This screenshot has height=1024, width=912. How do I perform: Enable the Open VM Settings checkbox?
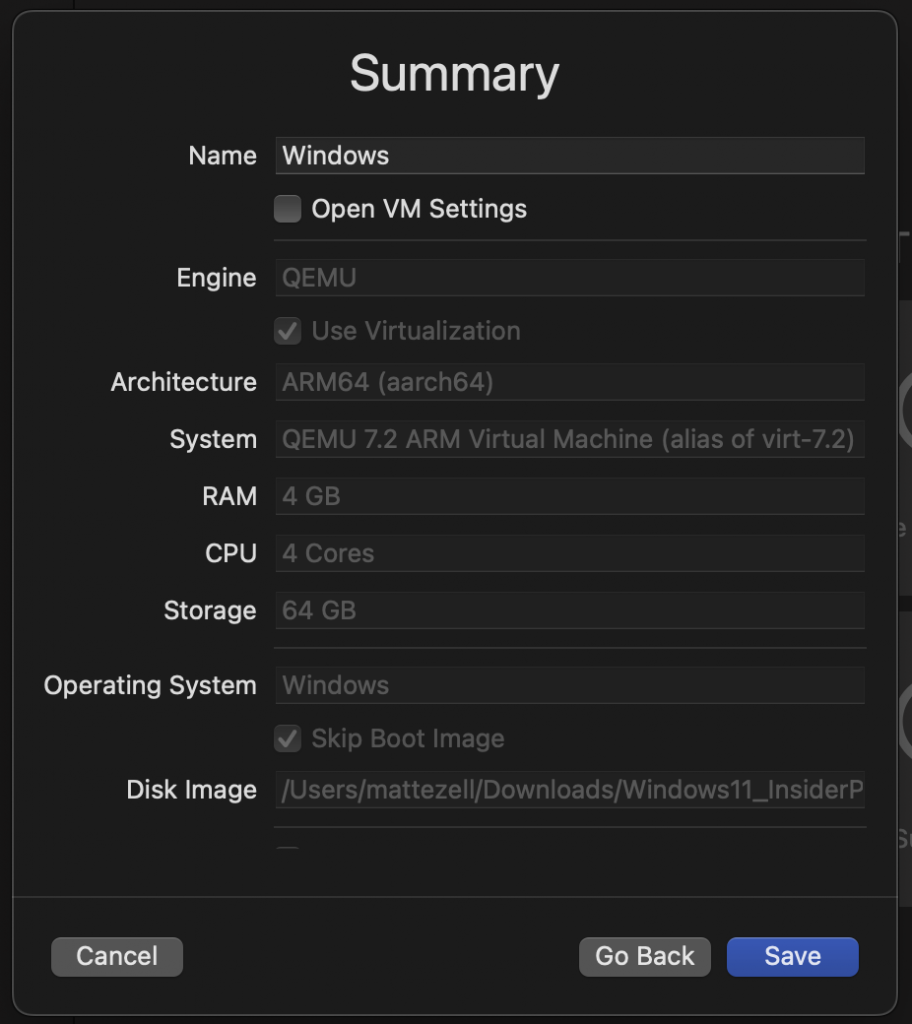[x=288, y=209]
